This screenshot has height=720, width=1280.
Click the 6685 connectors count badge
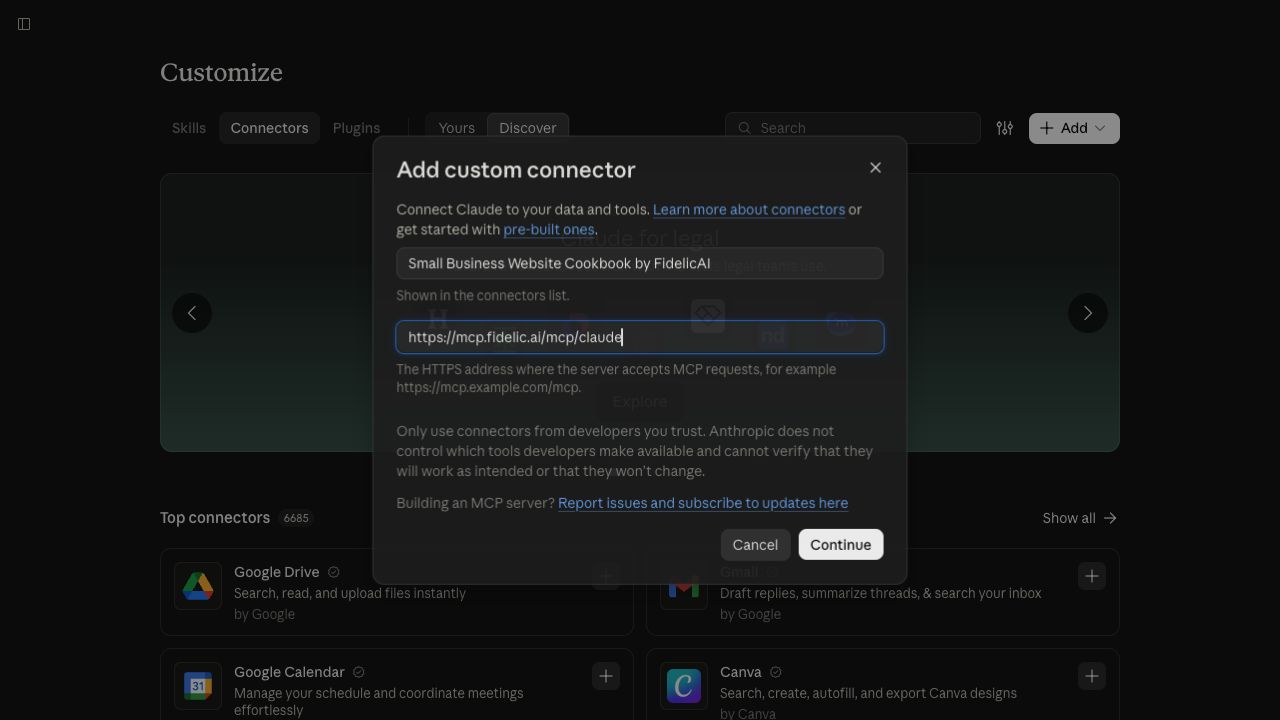pos(296,518)
